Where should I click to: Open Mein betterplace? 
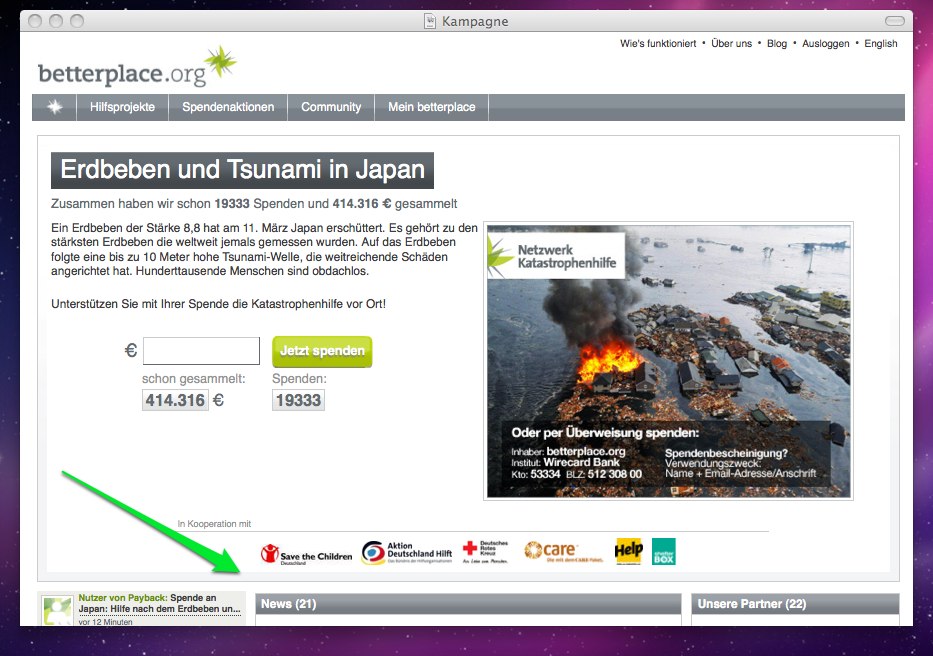pos(430,106)
